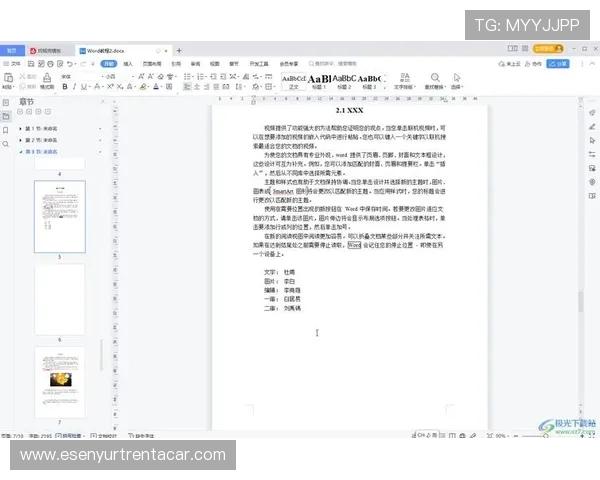
Task: Switch to the Developer Tools ribbon tab
Action: (259, 64)
